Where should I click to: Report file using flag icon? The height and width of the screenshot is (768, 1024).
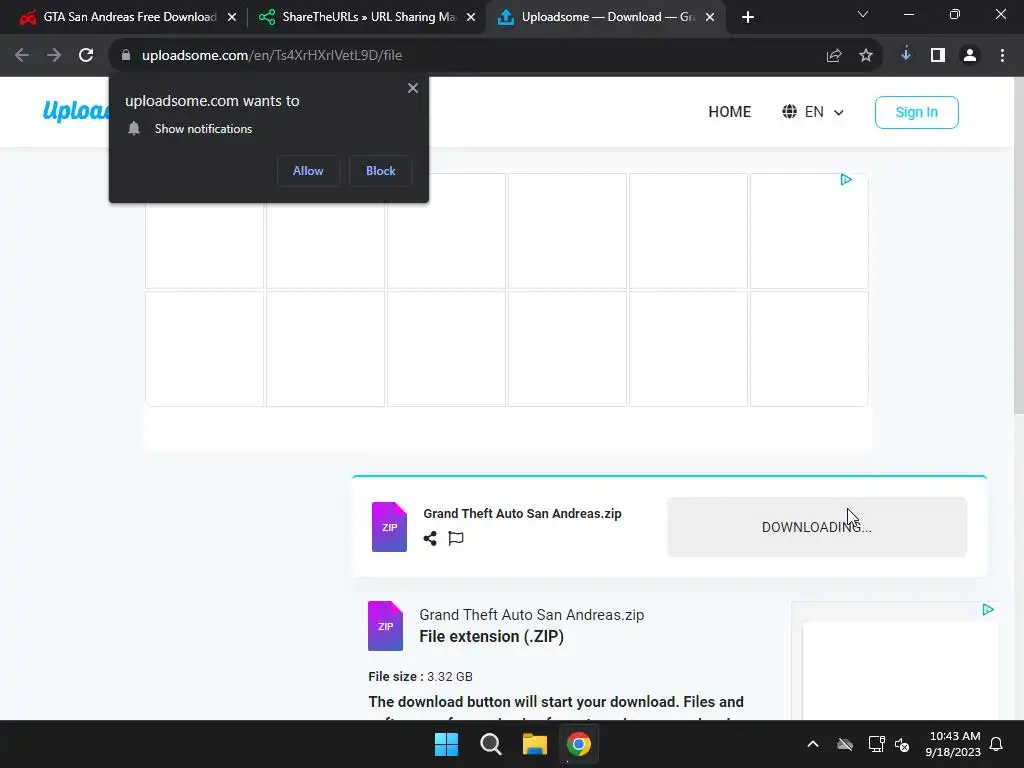[x=456, y=538]
